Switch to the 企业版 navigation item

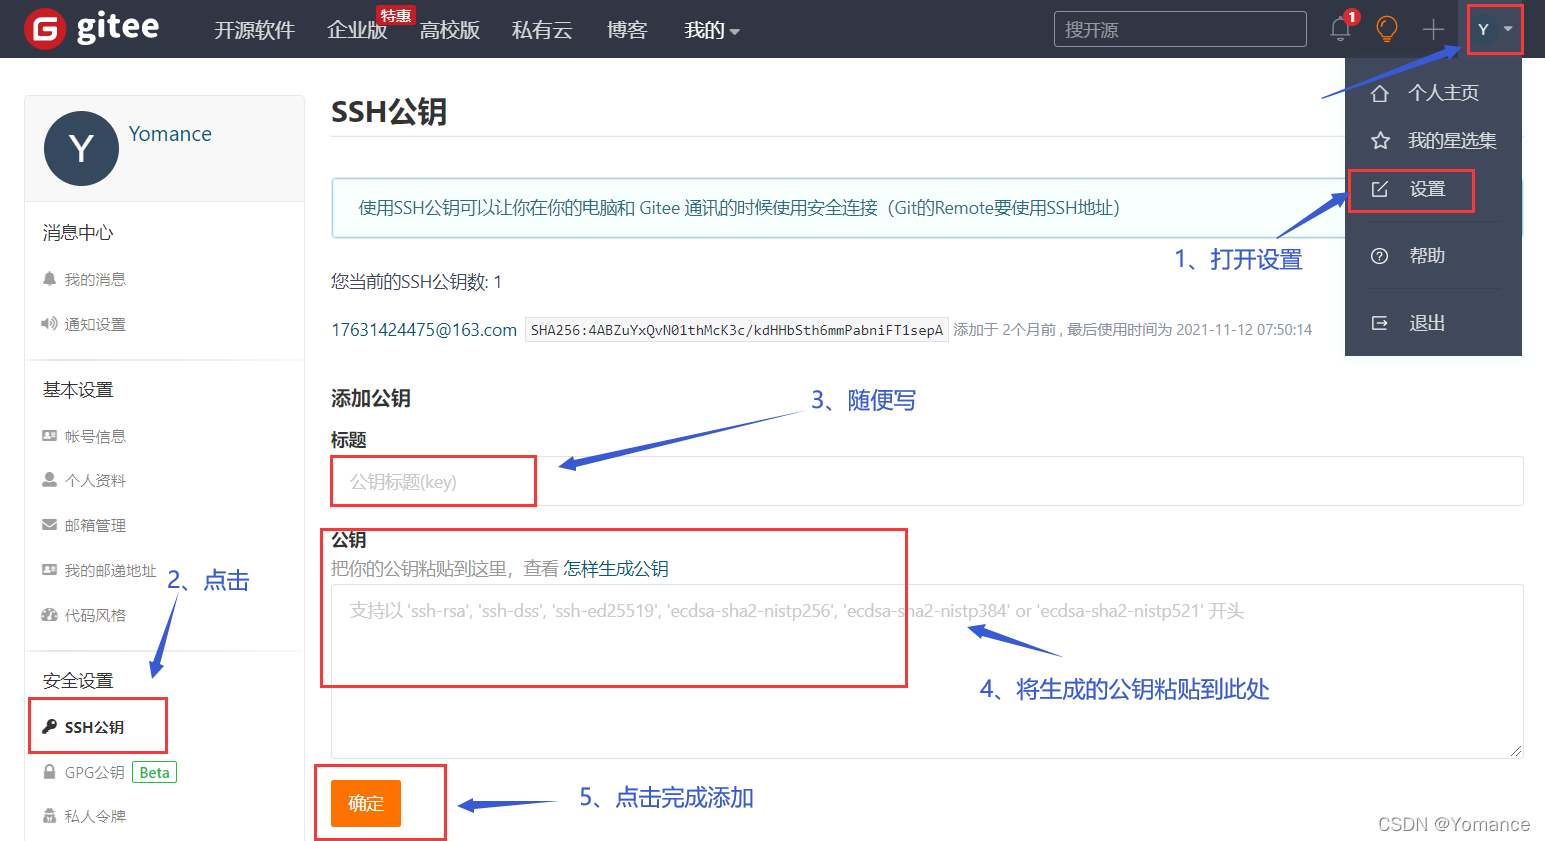pyautogui.click(x=357, y=30)
